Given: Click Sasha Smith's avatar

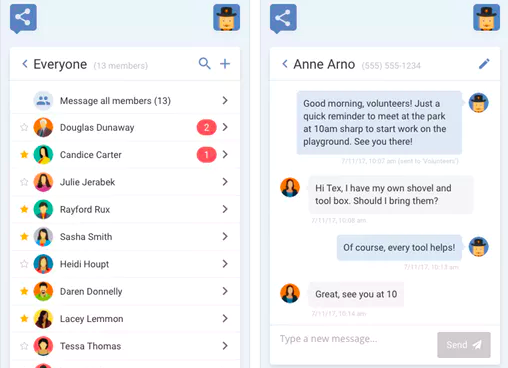Looking at the screenshot, I should click(43, 237).
